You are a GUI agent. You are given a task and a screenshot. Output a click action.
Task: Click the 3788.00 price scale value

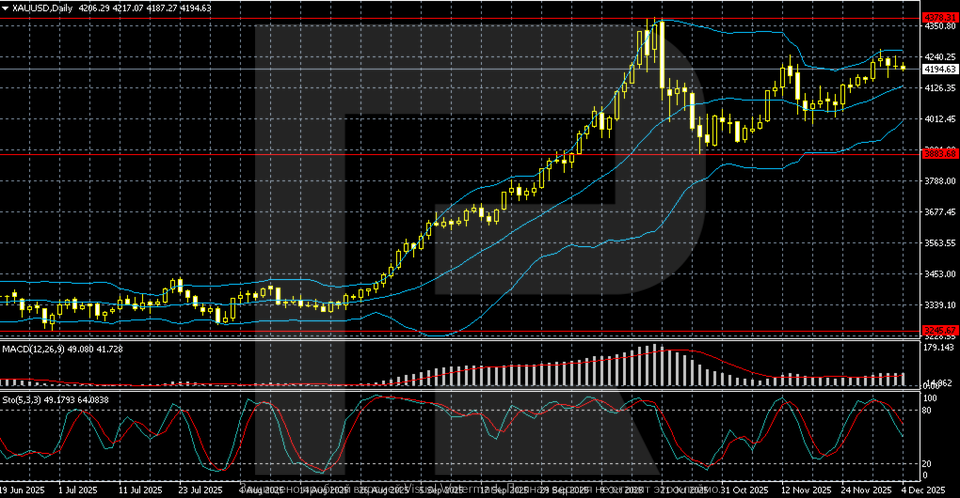click(x=939, y=181)
